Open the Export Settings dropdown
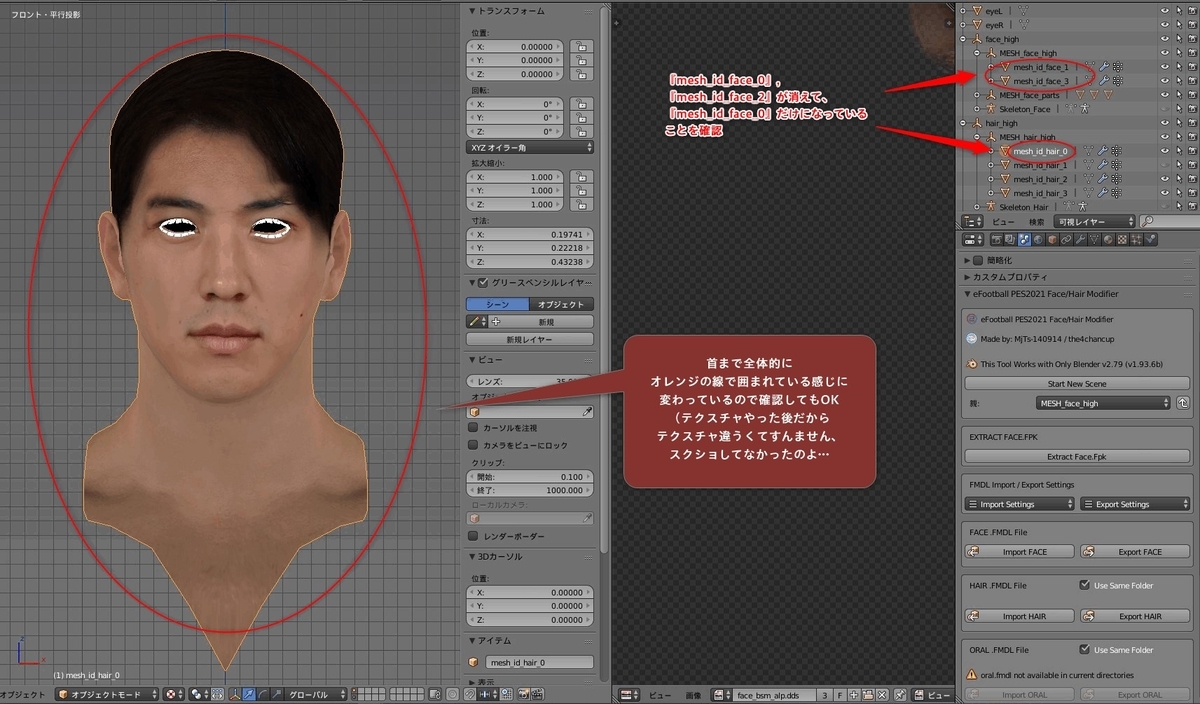The image size is (1200, 704). [1136, 504]
